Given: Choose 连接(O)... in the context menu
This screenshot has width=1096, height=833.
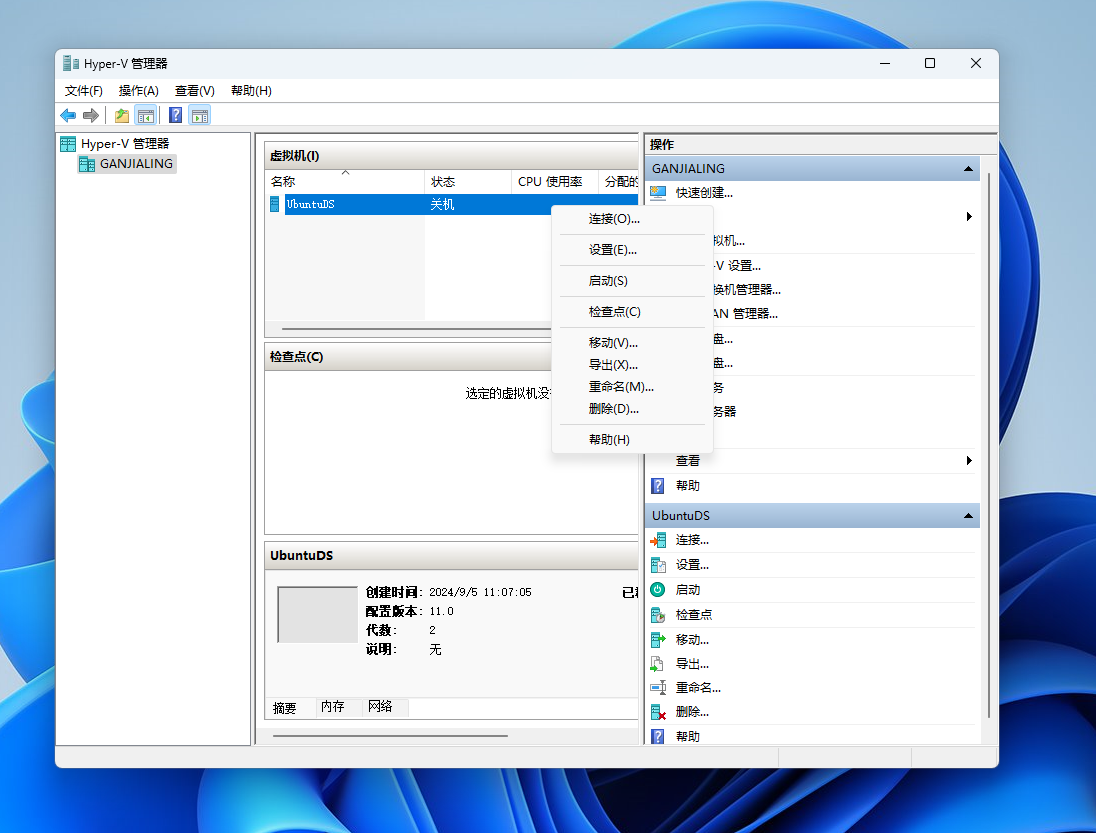Looking at the screenshot, I should click(633, 219).
